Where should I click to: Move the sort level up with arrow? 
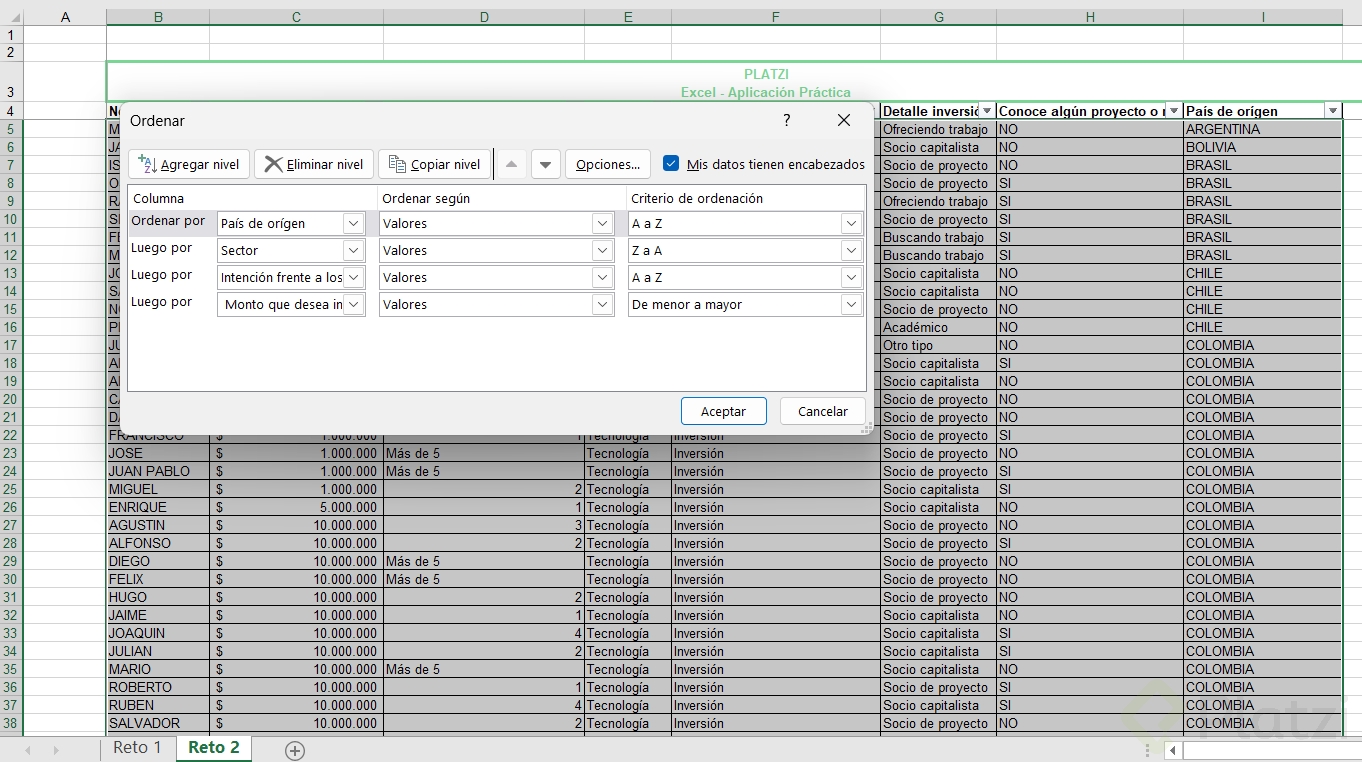point(511,164)
